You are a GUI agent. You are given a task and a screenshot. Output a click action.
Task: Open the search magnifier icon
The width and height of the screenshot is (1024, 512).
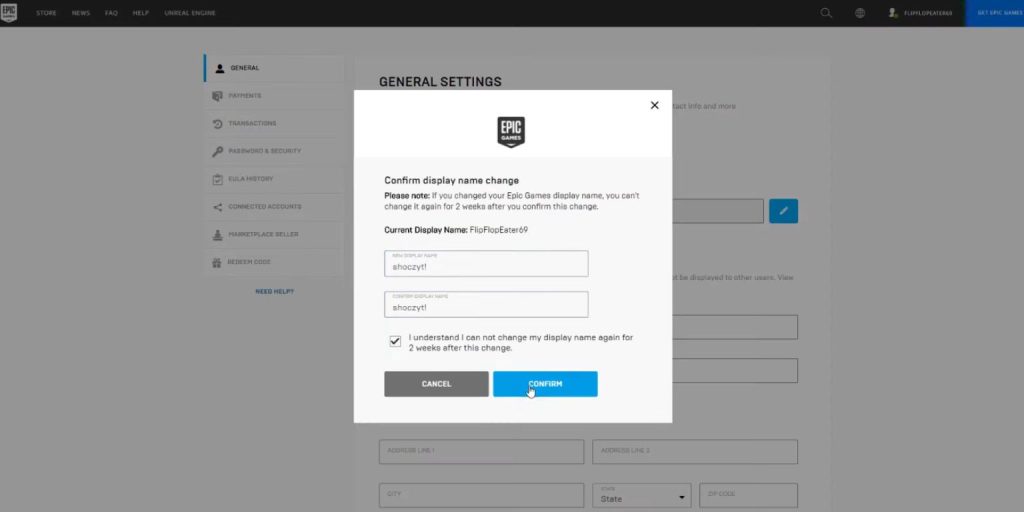coord(826,13)
